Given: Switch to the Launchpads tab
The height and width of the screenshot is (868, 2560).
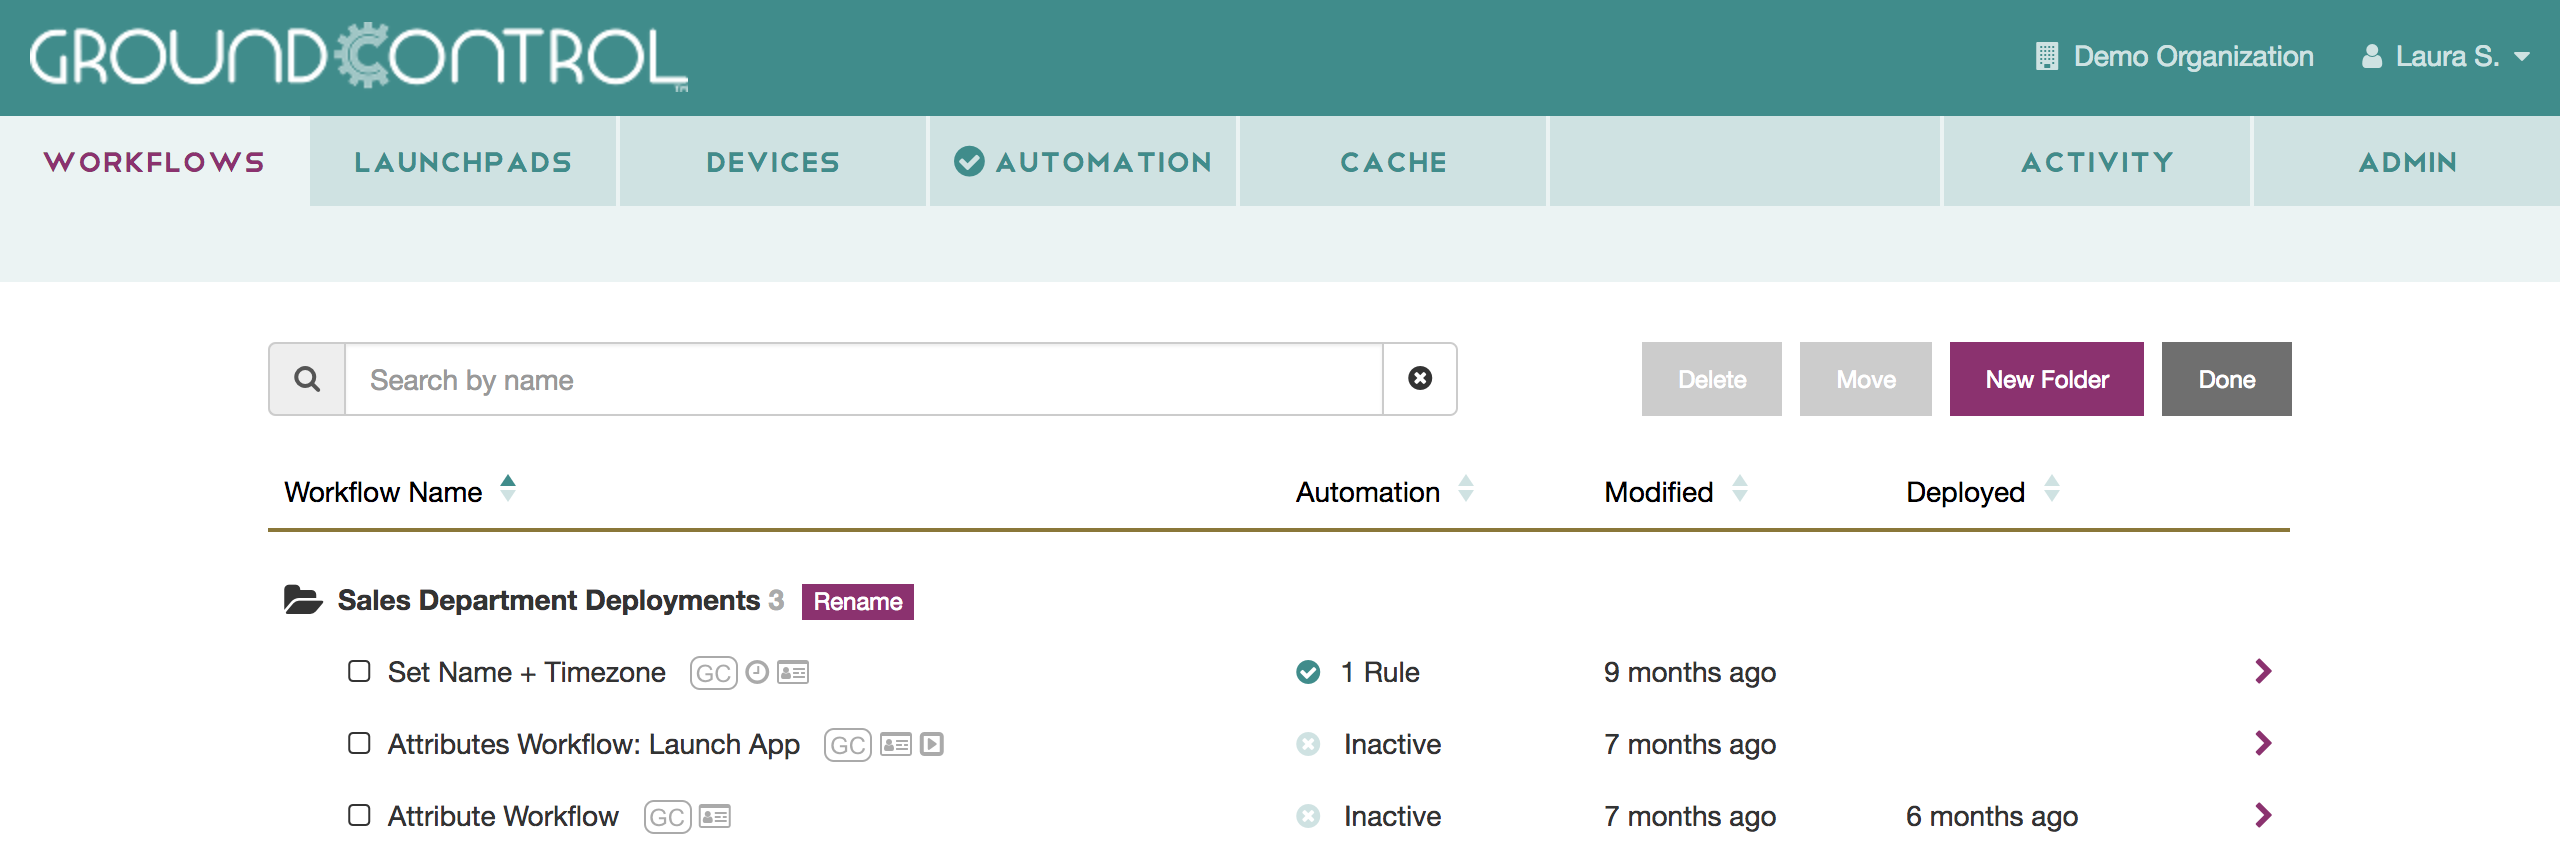Looking at the screenshot, I should coord(463,162).
